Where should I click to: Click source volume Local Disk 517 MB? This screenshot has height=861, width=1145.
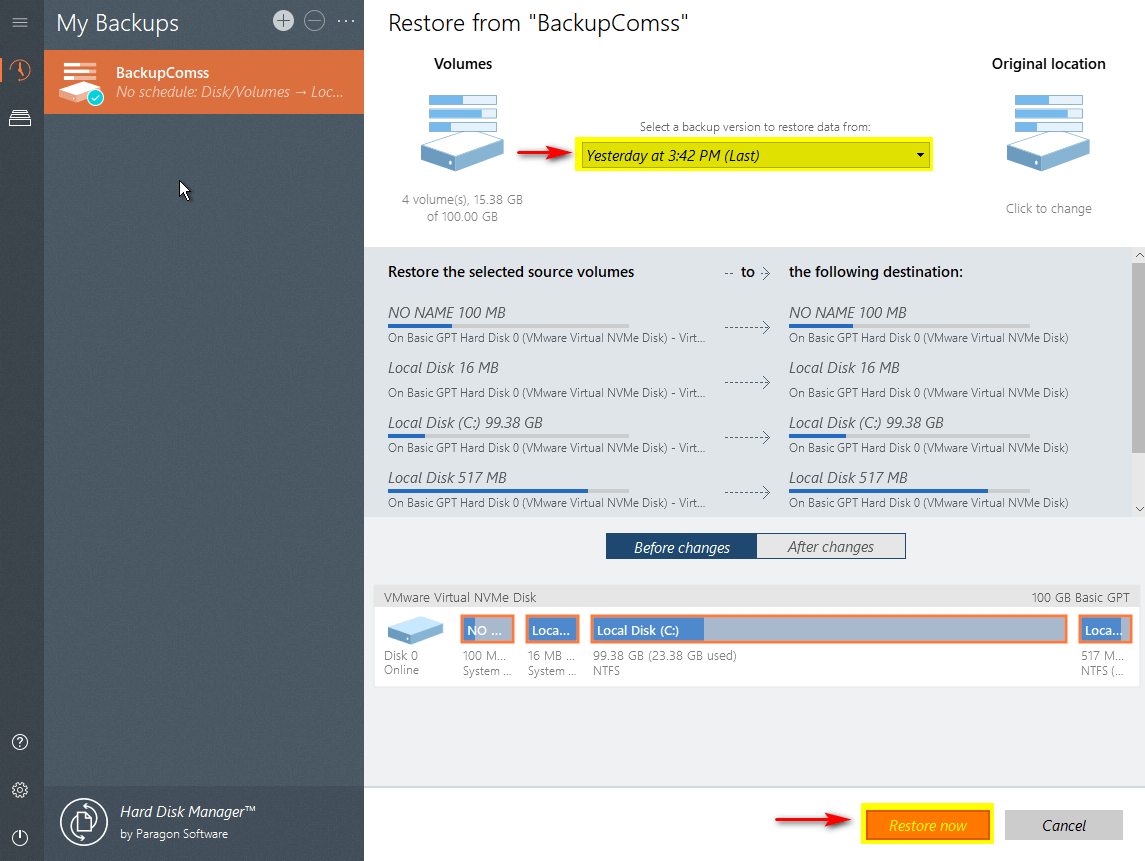546,489
